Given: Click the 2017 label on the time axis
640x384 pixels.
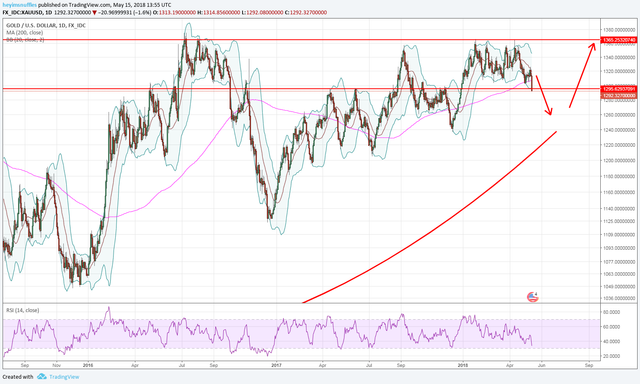Looking at the screenshot, I should tap(276, 365).
